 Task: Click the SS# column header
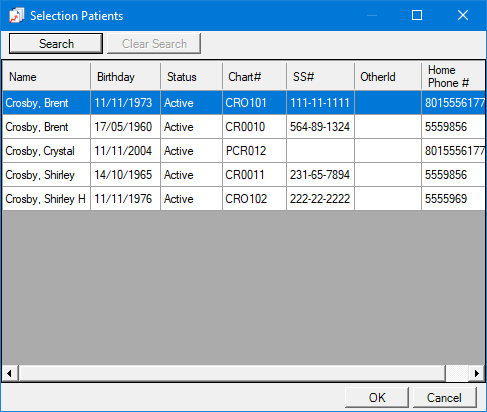click(x=320, y=76)
